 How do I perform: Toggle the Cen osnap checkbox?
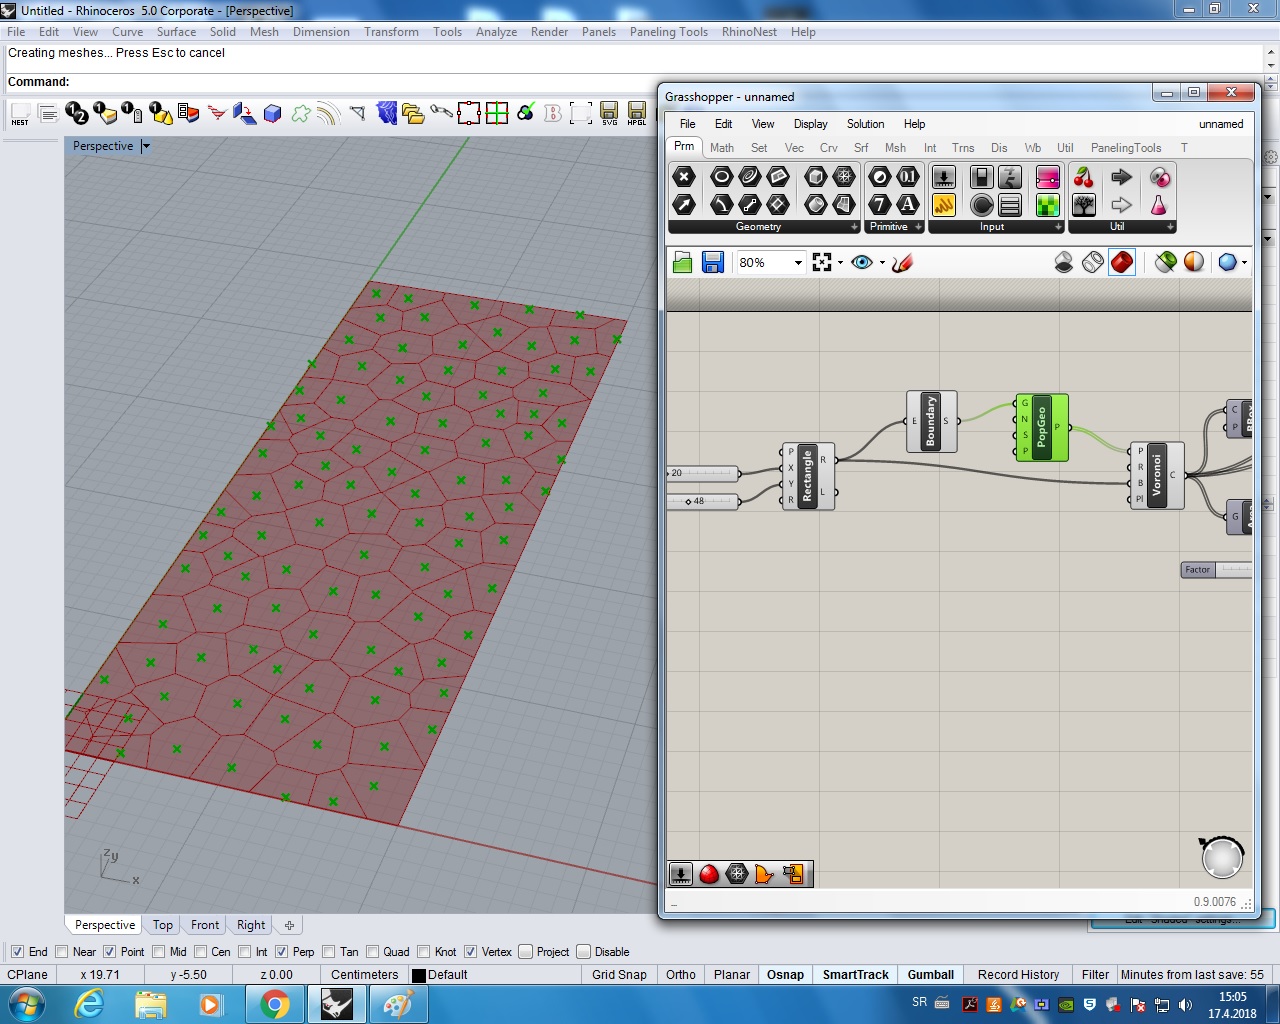pos(200,952)
